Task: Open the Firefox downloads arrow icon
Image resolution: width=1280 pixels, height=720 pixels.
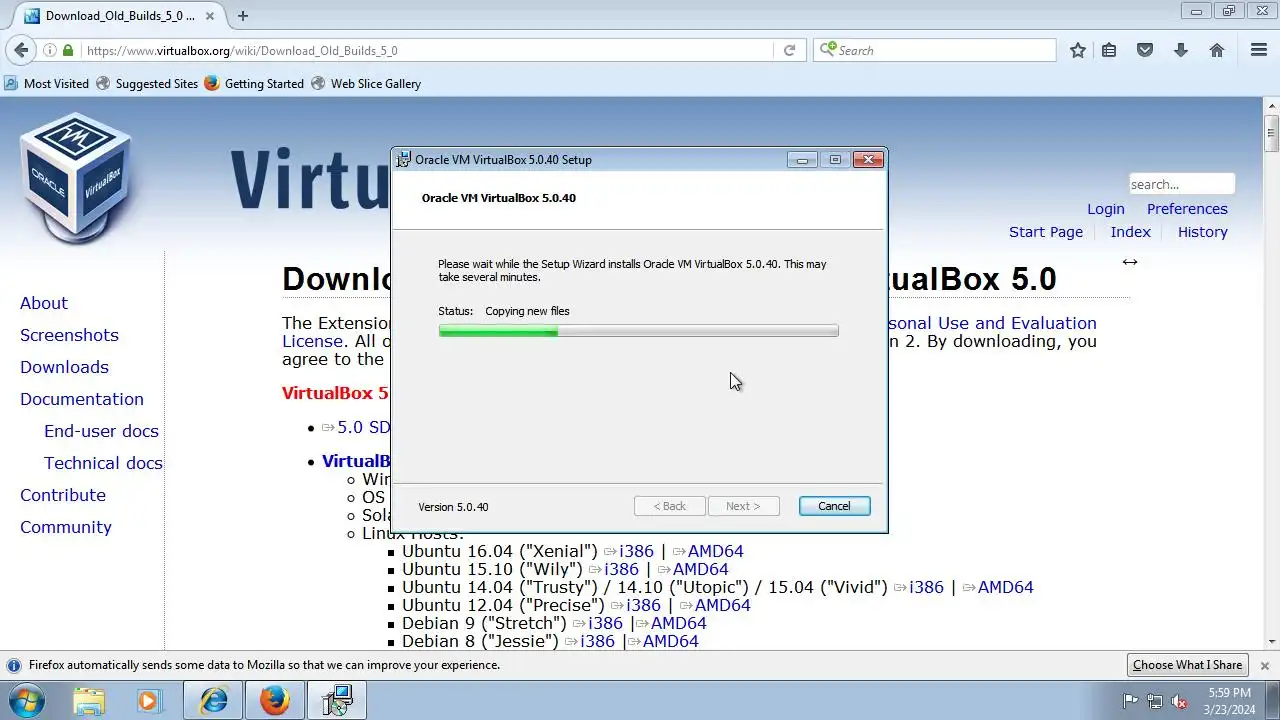Action: tap(1181, 50)
